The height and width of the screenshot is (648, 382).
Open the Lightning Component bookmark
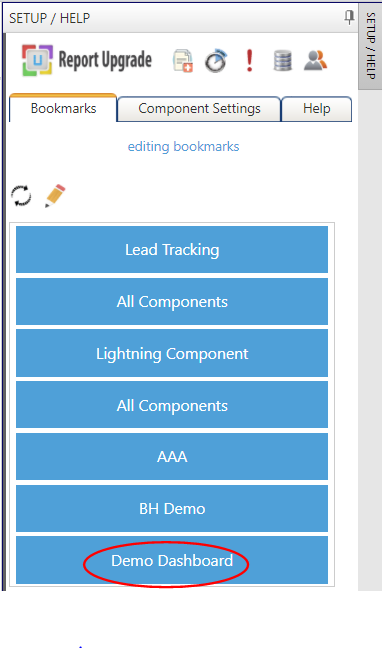(x=172, y=354)
